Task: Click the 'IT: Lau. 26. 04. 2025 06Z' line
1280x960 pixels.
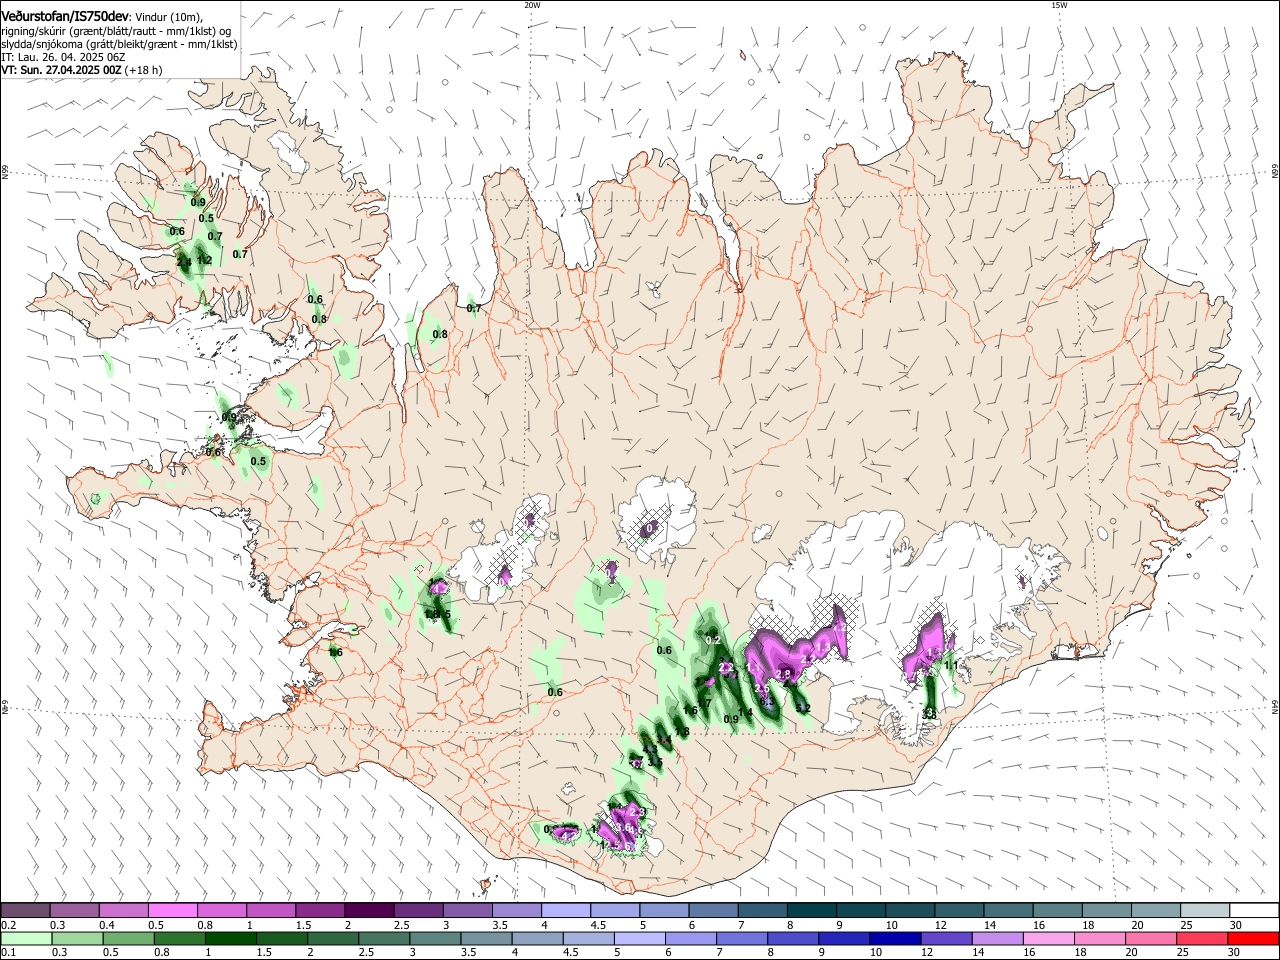Action: click(x=62, y=57)
